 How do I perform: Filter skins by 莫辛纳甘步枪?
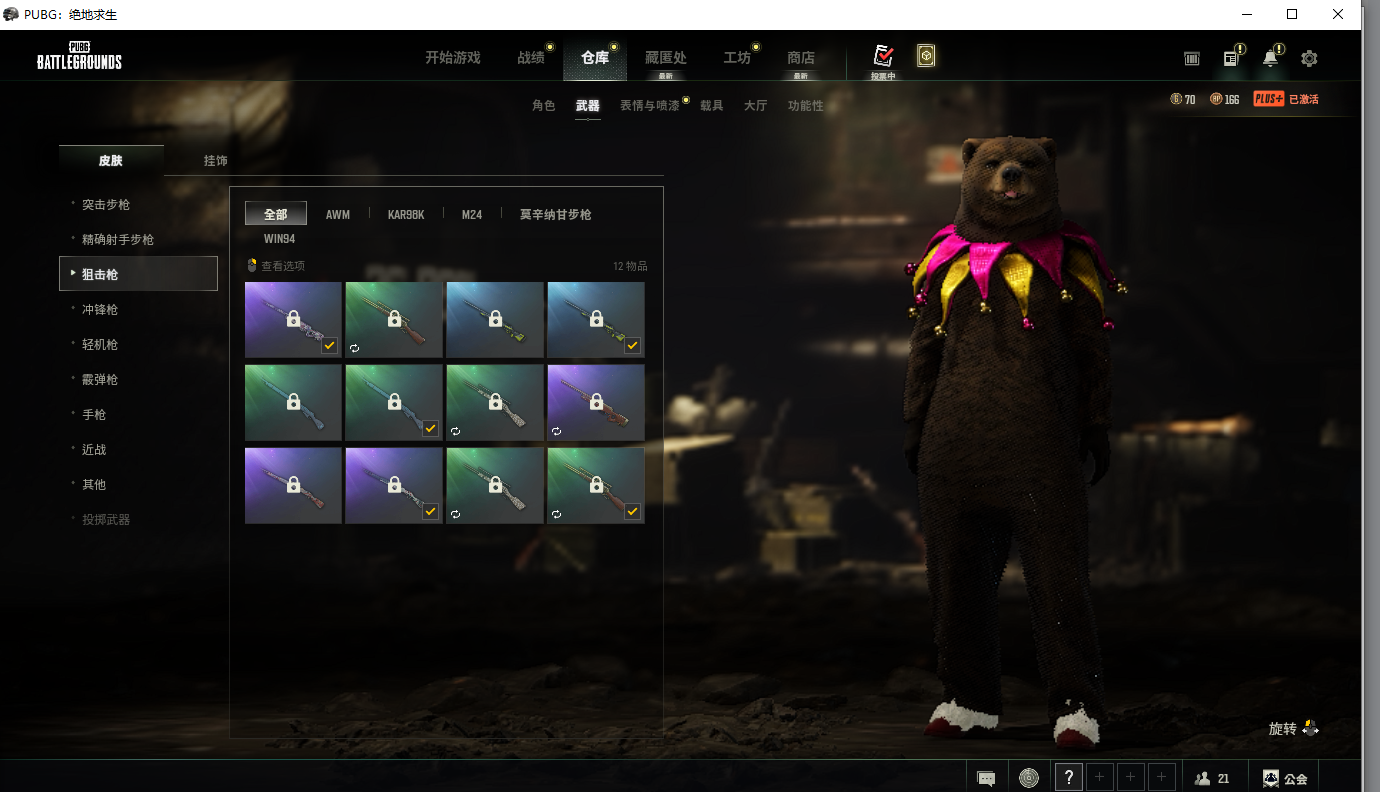[555, 214]
